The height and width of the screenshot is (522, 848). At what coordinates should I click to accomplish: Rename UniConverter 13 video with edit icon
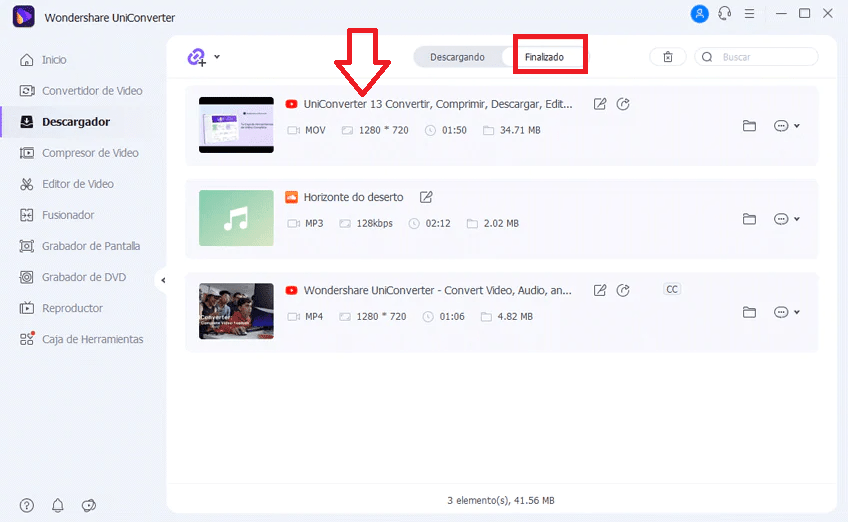coord(600,104)
